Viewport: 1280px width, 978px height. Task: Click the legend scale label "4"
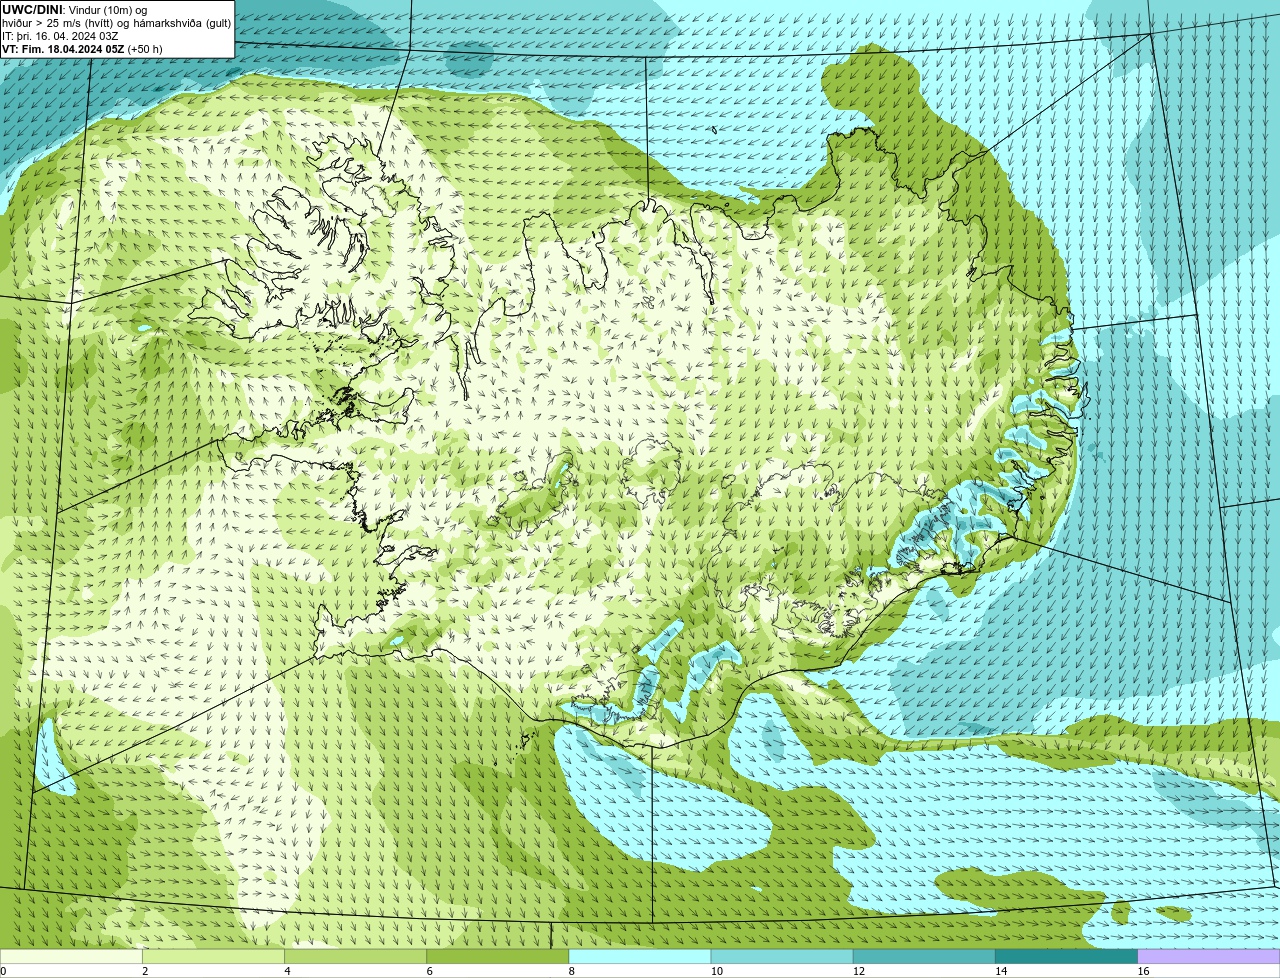pos(287,971)
